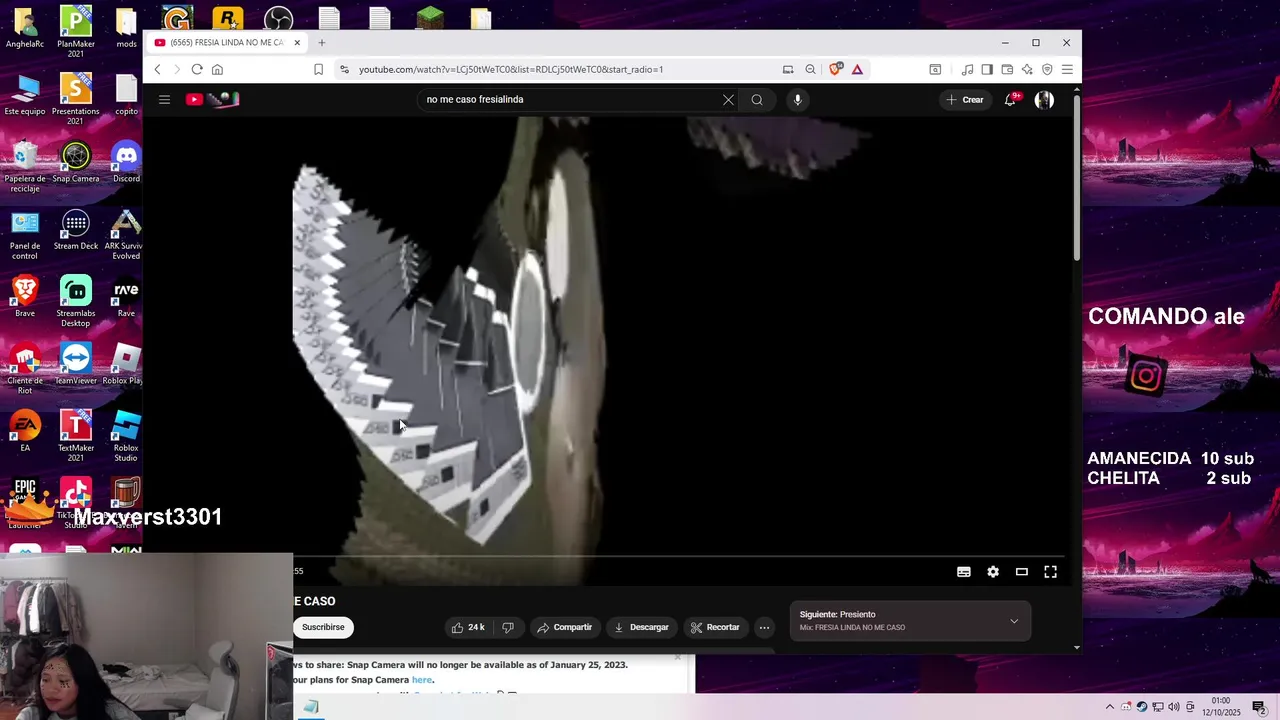Clear the YouTube search text
The height and width of the screenshot is (720, 1280).
(x=728, y=99)
